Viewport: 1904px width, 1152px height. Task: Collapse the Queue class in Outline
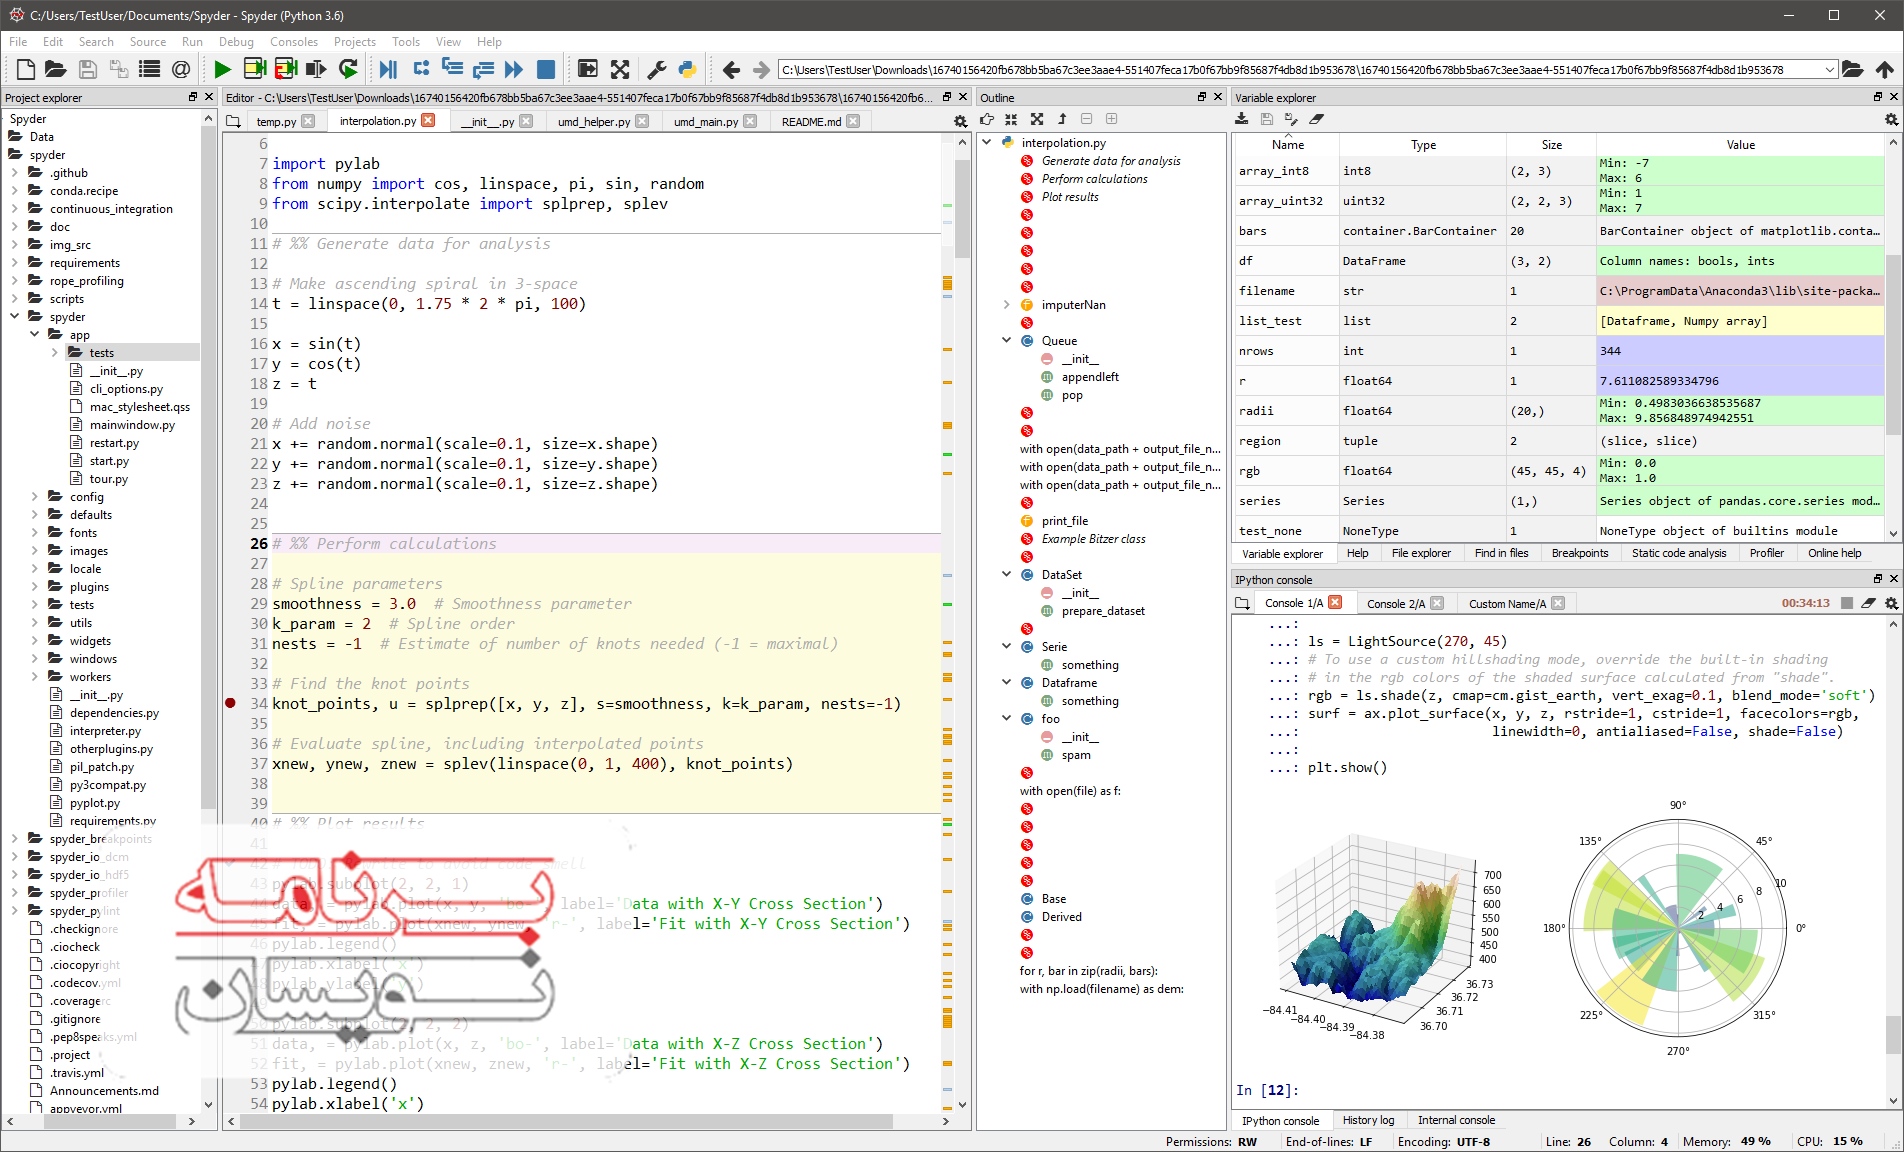click(x=1007, y=341)
